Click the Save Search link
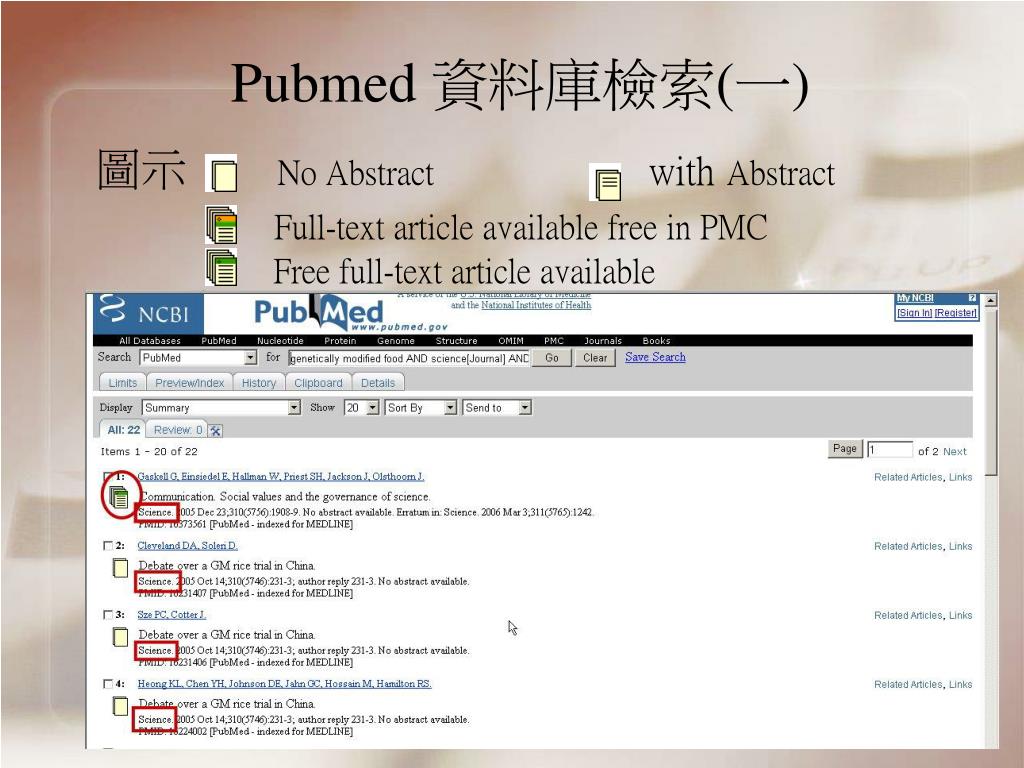The width and height of the screenshot is (1024, 768). (x=655, y=357)
